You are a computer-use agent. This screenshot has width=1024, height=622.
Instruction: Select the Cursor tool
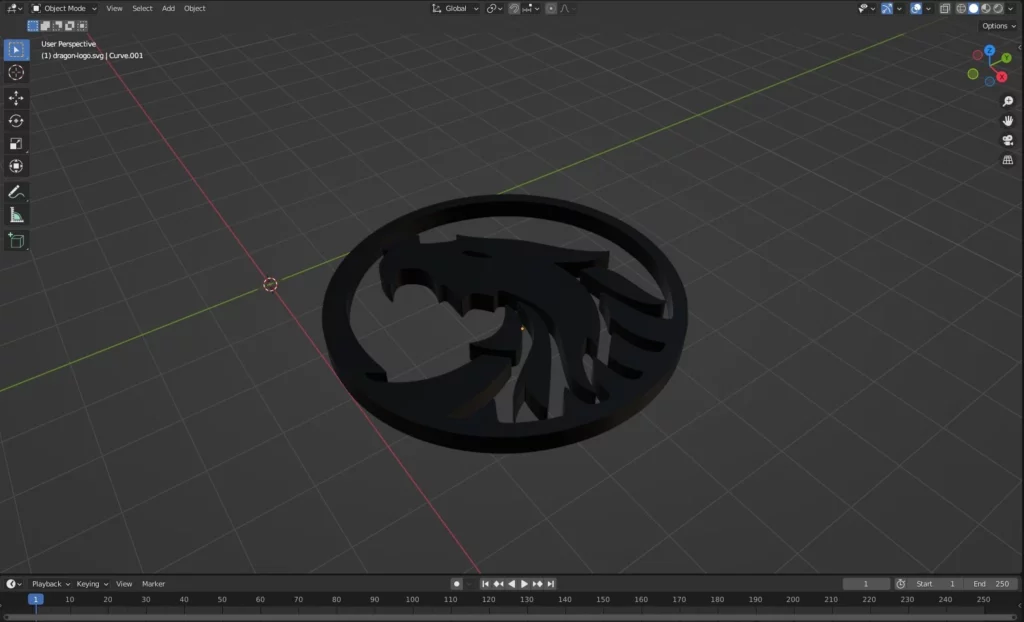pos(16,73)
